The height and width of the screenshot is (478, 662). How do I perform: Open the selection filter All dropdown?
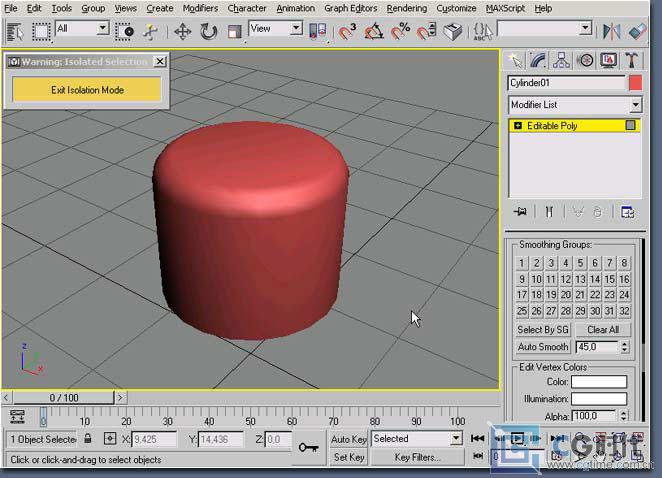click(102, 28)
